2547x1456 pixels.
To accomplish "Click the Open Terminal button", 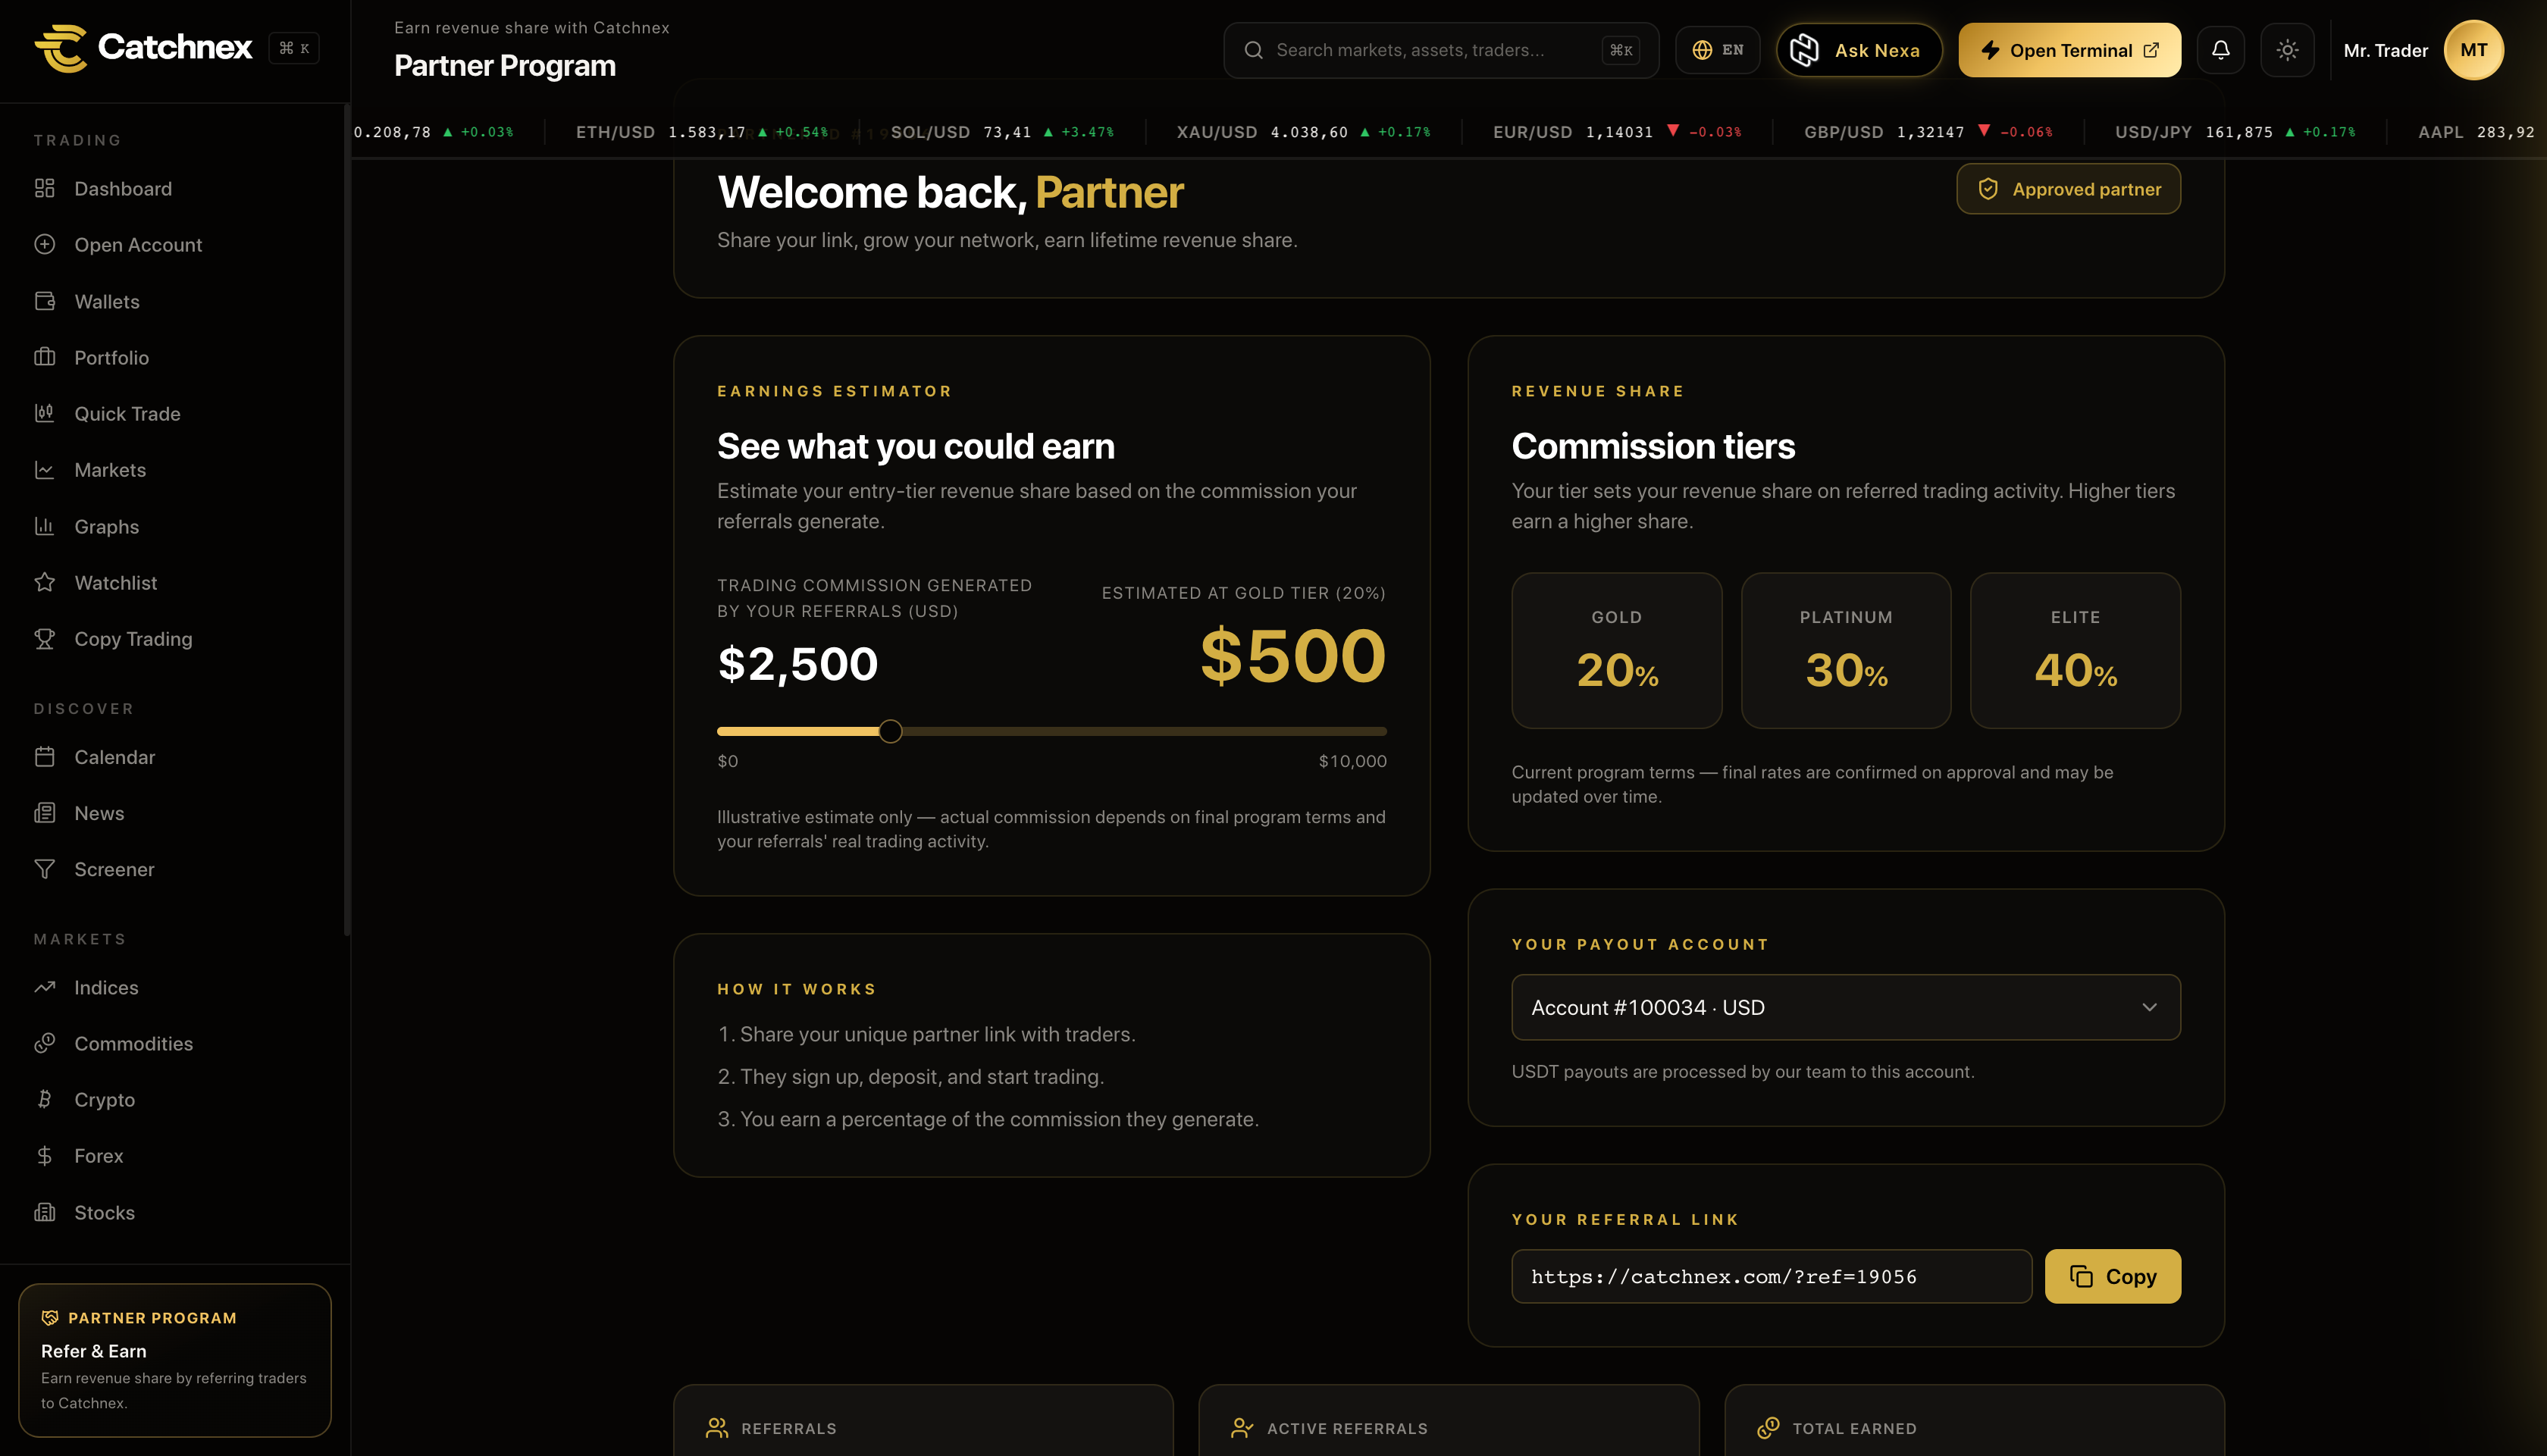I will click(2070, 50).
